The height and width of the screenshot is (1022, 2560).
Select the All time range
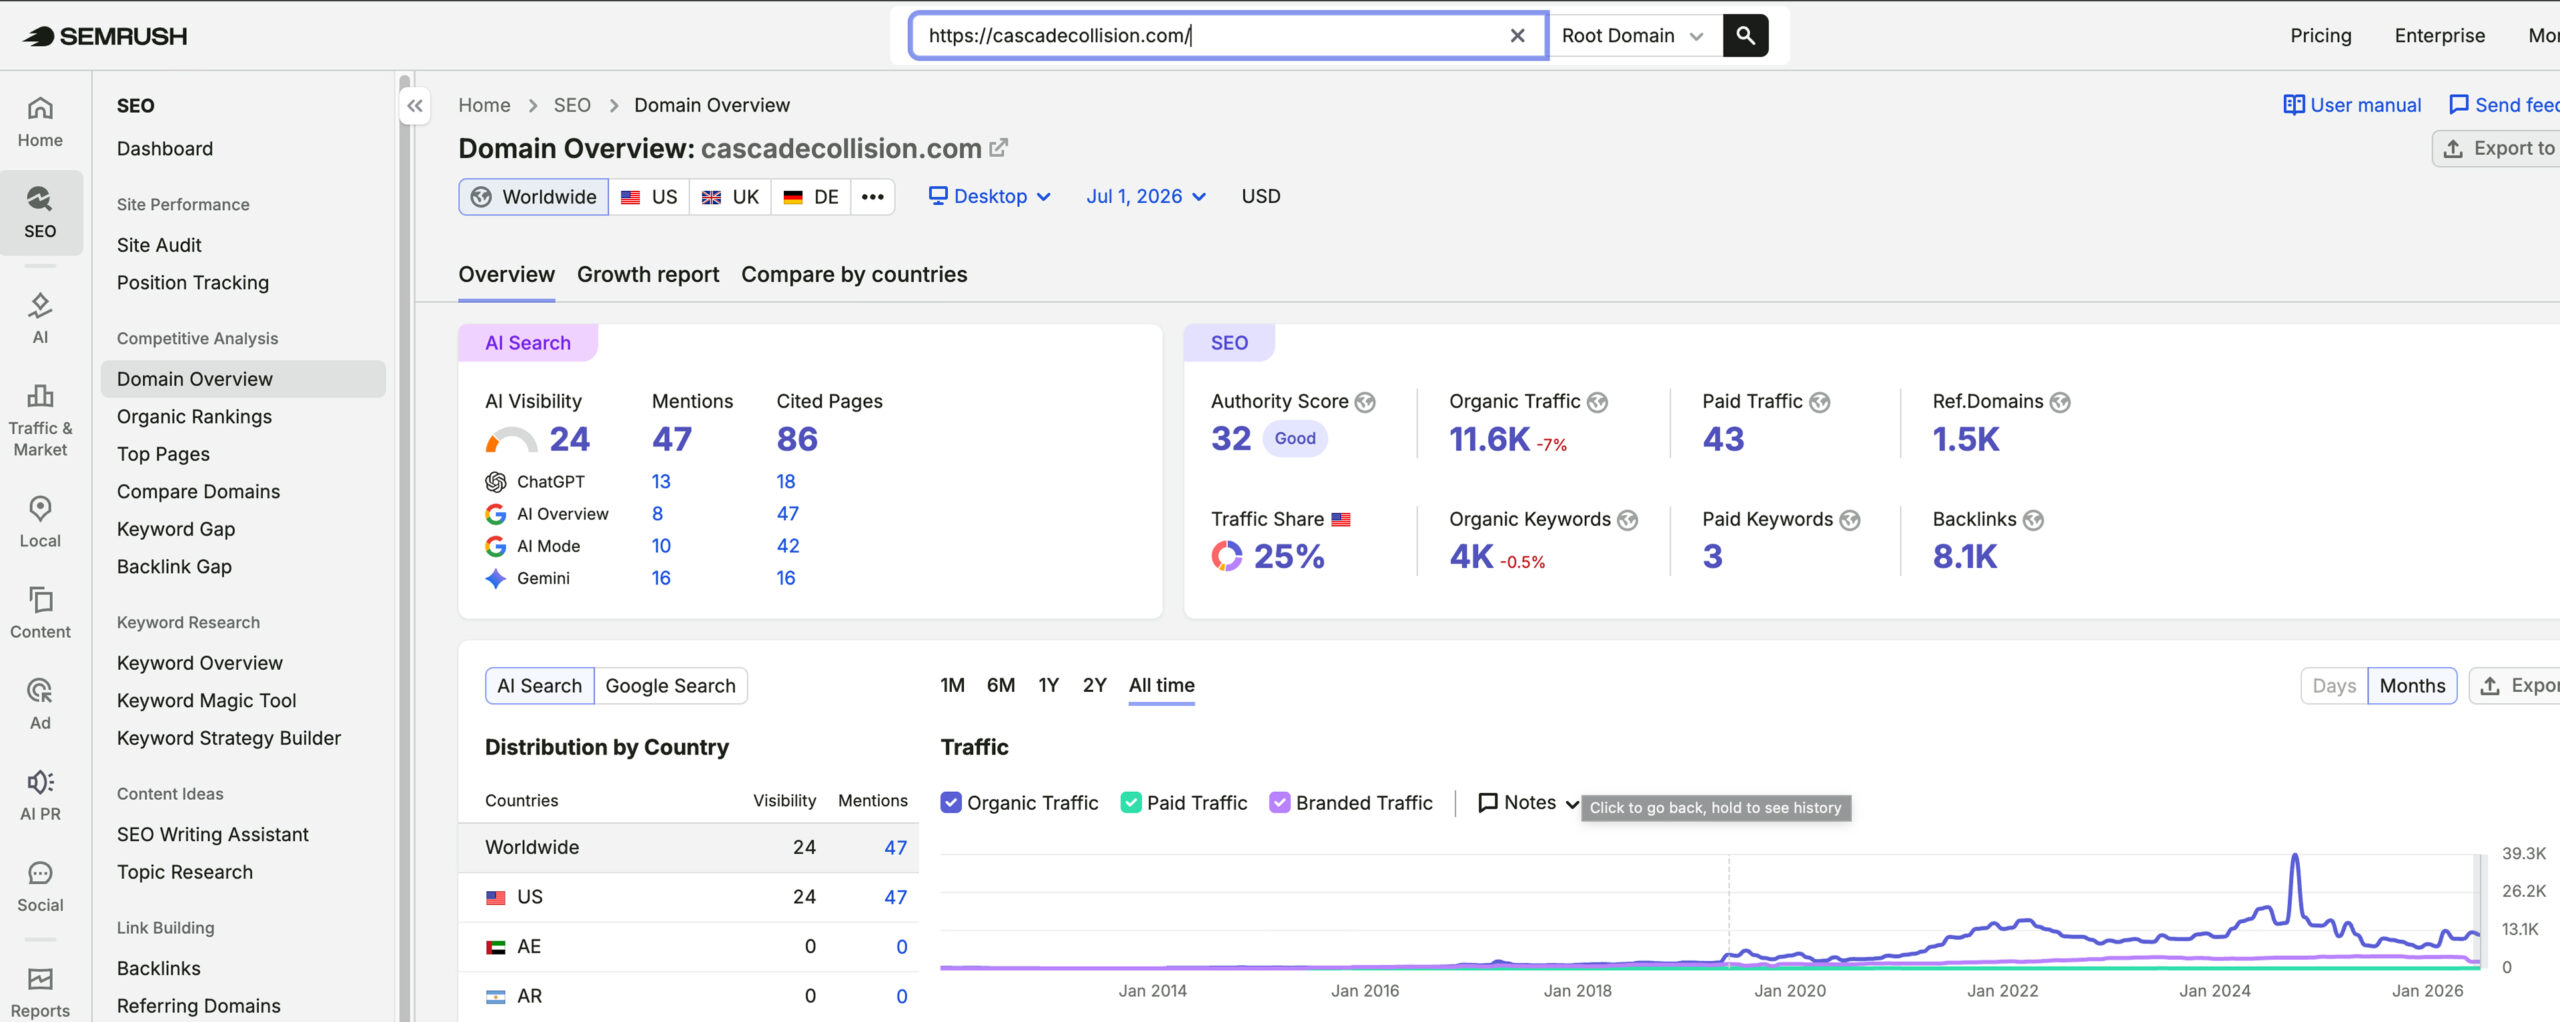coord(1162,686)
